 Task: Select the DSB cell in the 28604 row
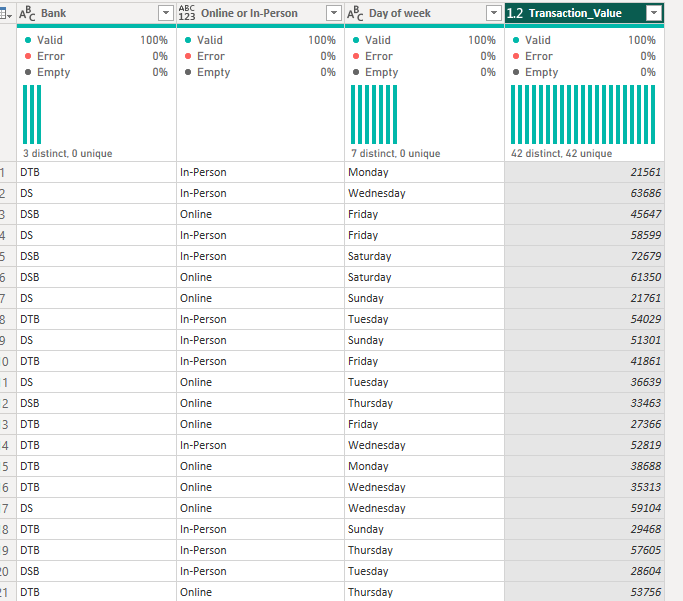click(x=96, y=571)
